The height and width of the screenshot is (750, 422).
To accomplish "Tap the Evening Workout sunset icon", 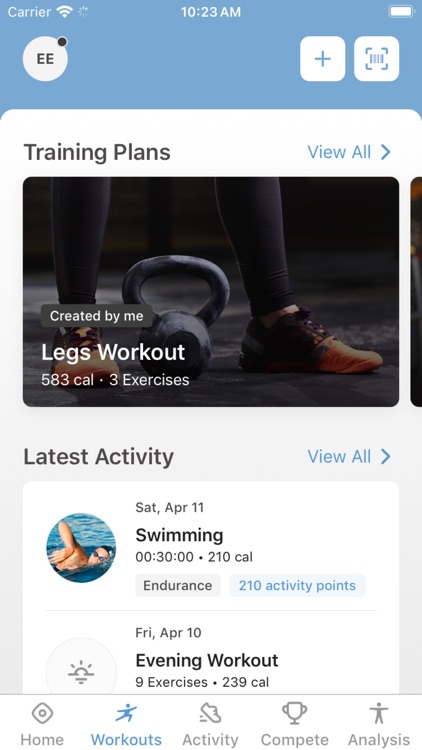I will (x=81, y=672).
